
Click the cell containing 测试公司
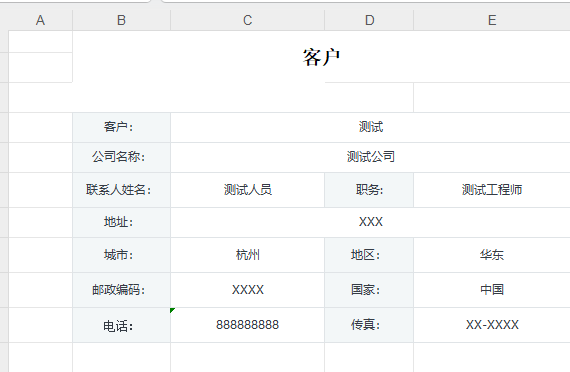370,157
